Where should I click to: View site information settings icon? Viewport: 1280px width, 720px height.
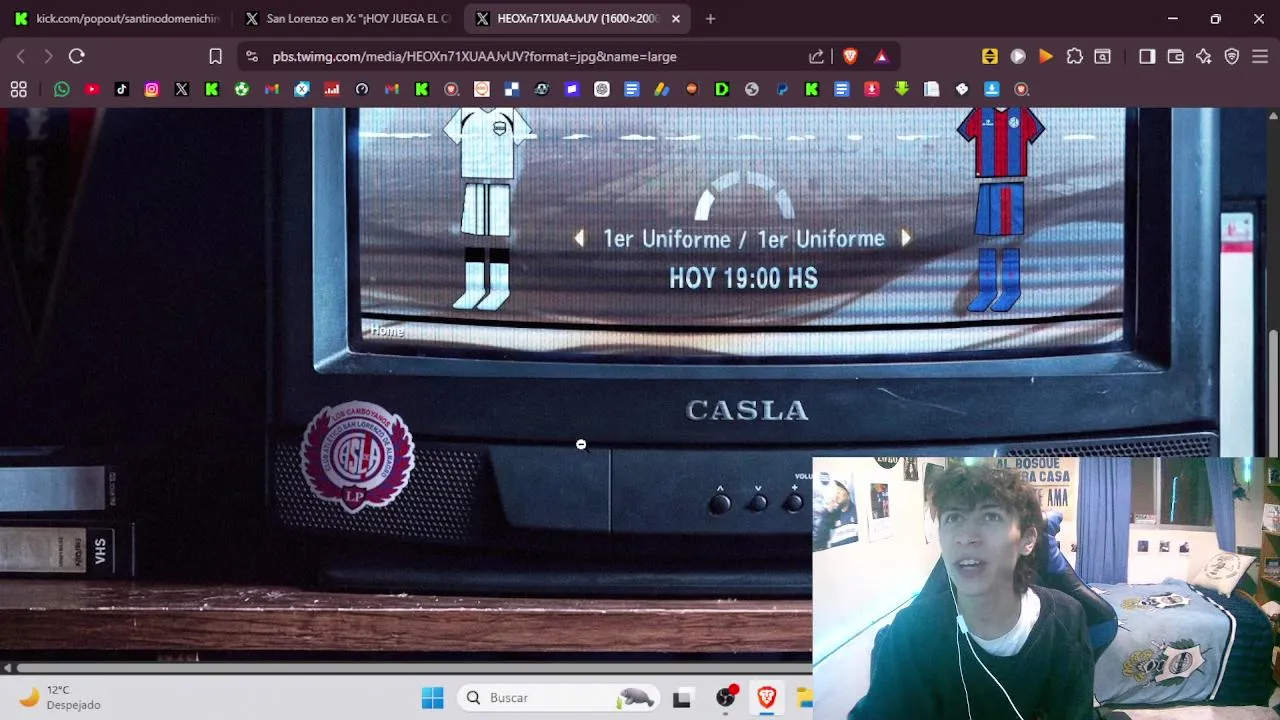click(x=251, y=57)
